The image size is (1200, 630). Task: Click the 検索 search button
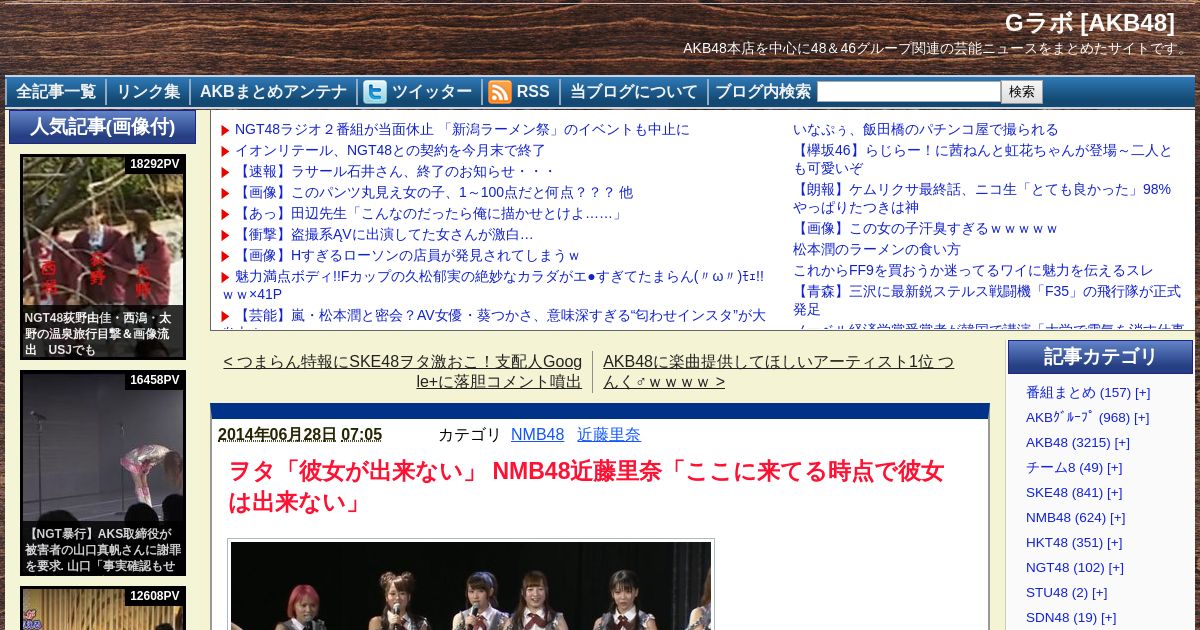coord(1022,92)
